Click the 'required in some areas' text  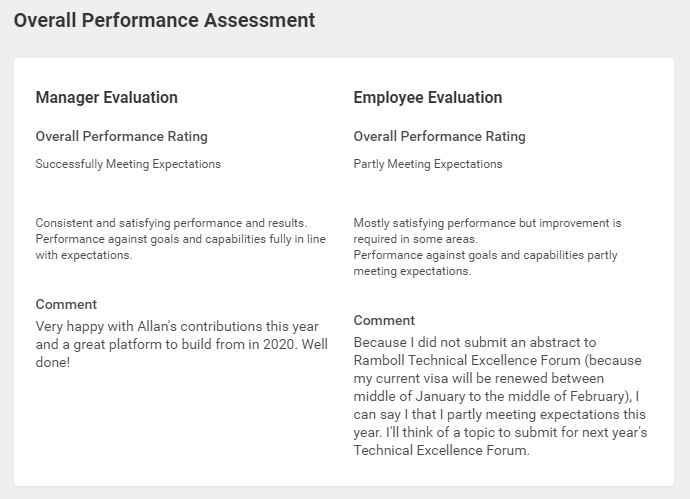pyautogui.click(x=415, y=239)
